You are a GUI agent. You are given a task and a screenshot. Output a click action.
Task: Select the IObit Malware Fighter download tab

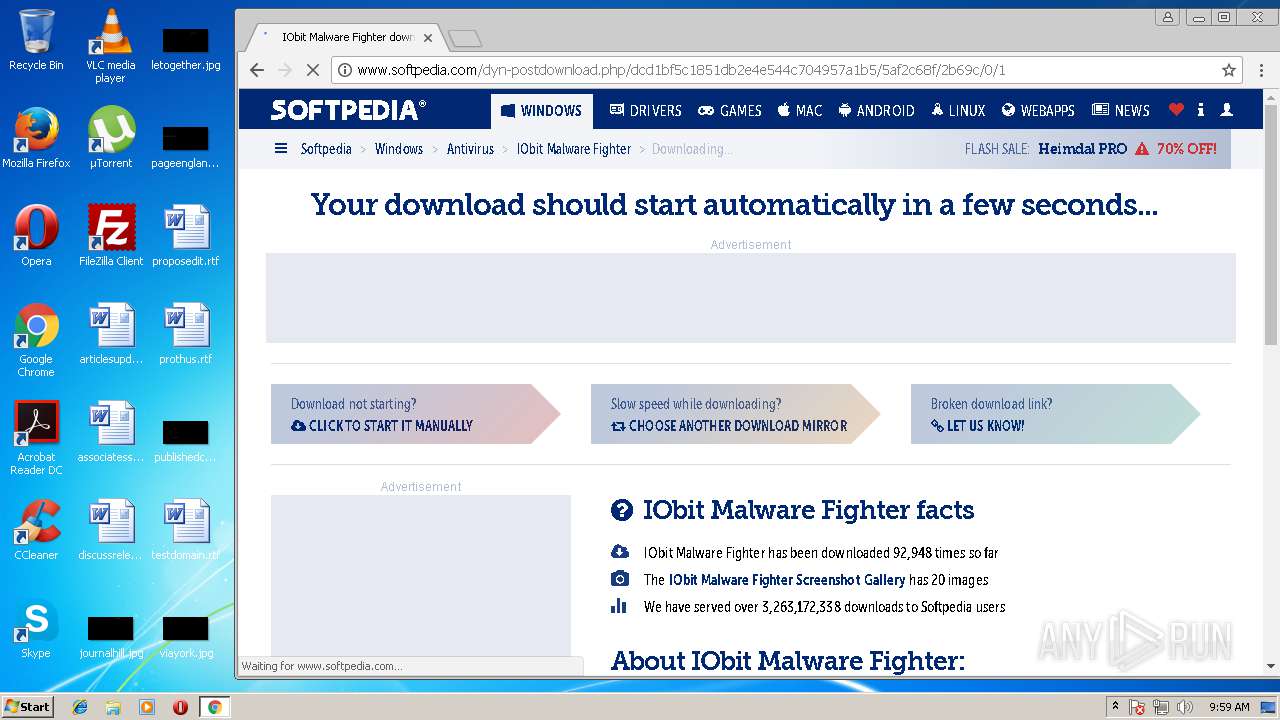click(x=345, y=37)
